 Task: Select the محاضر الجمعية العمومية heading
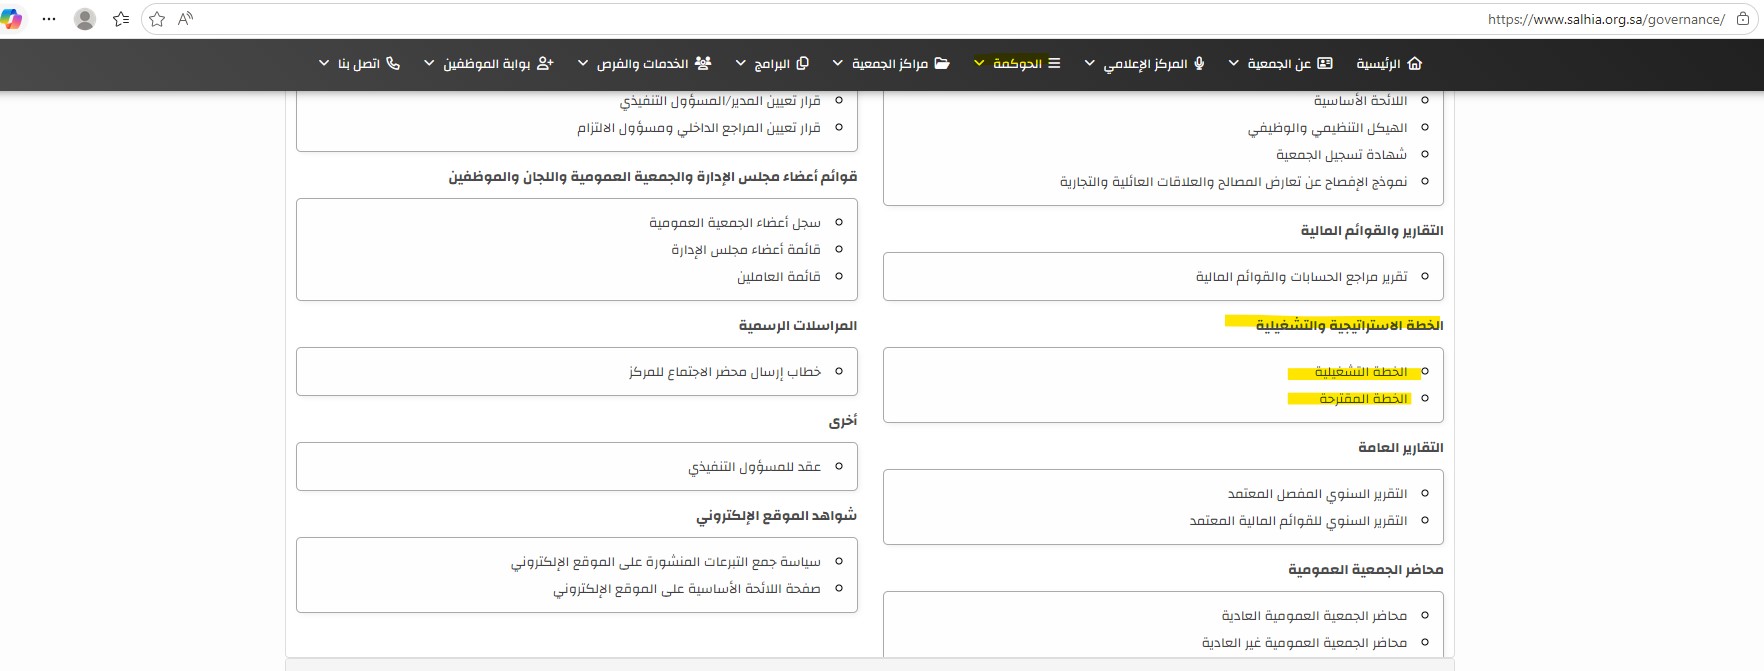click(x=1366, y=570)
